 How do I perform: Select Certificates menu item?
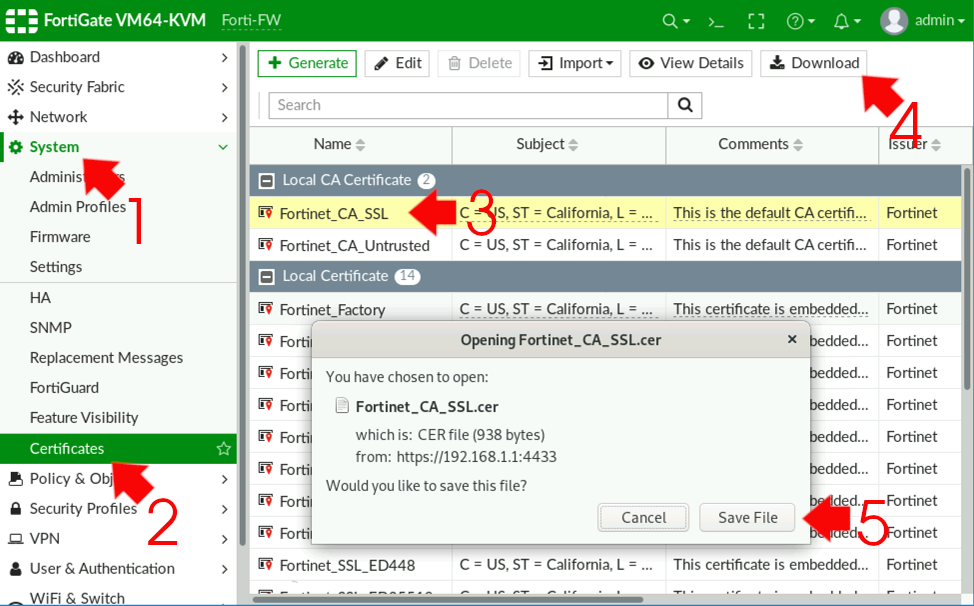coord(118,448)
